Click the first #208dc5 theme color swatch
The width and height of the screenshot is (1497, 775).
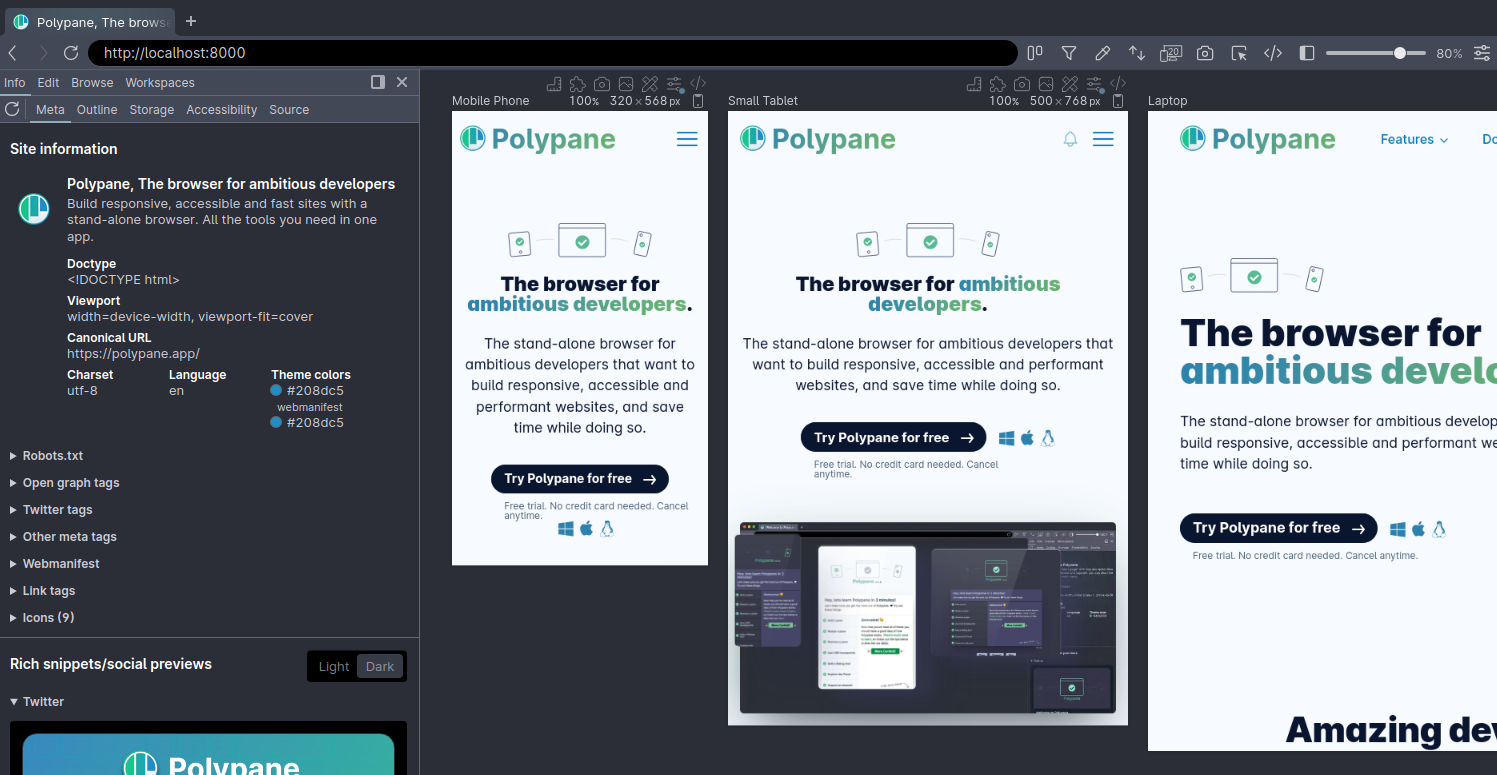coord(276,391)
